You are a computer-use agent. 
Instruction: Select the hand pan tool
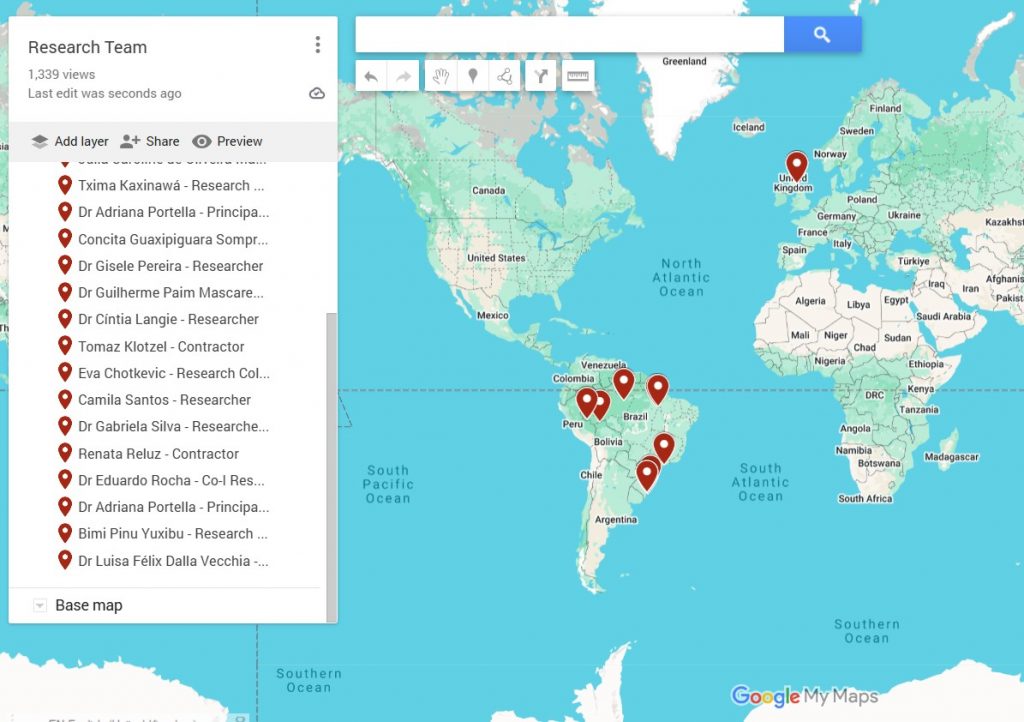pos(440,76)
